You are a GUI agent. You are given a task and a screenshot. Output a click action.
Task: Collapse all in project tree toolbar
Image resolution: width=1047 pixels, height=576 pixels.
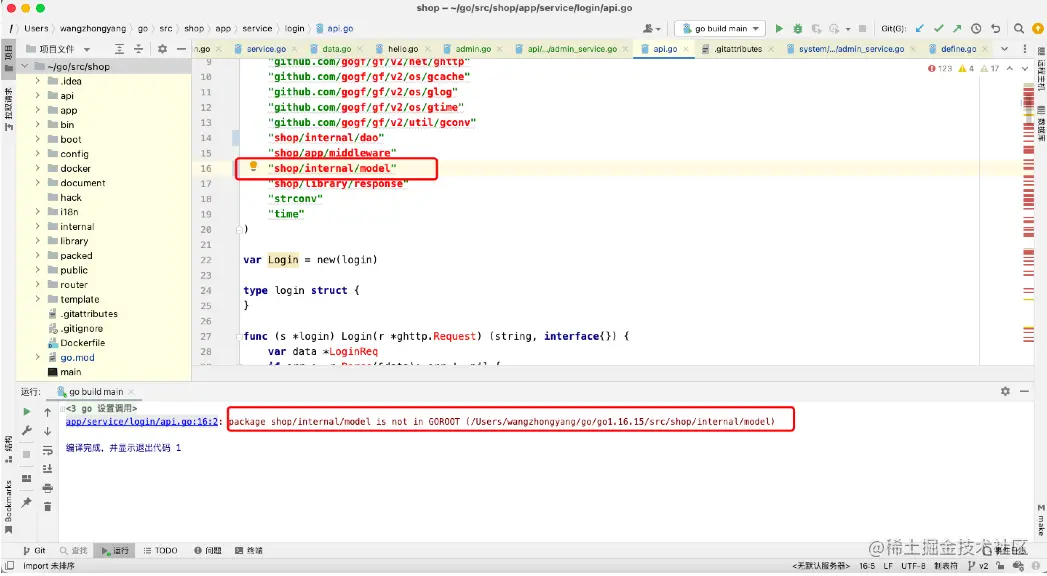138,49
